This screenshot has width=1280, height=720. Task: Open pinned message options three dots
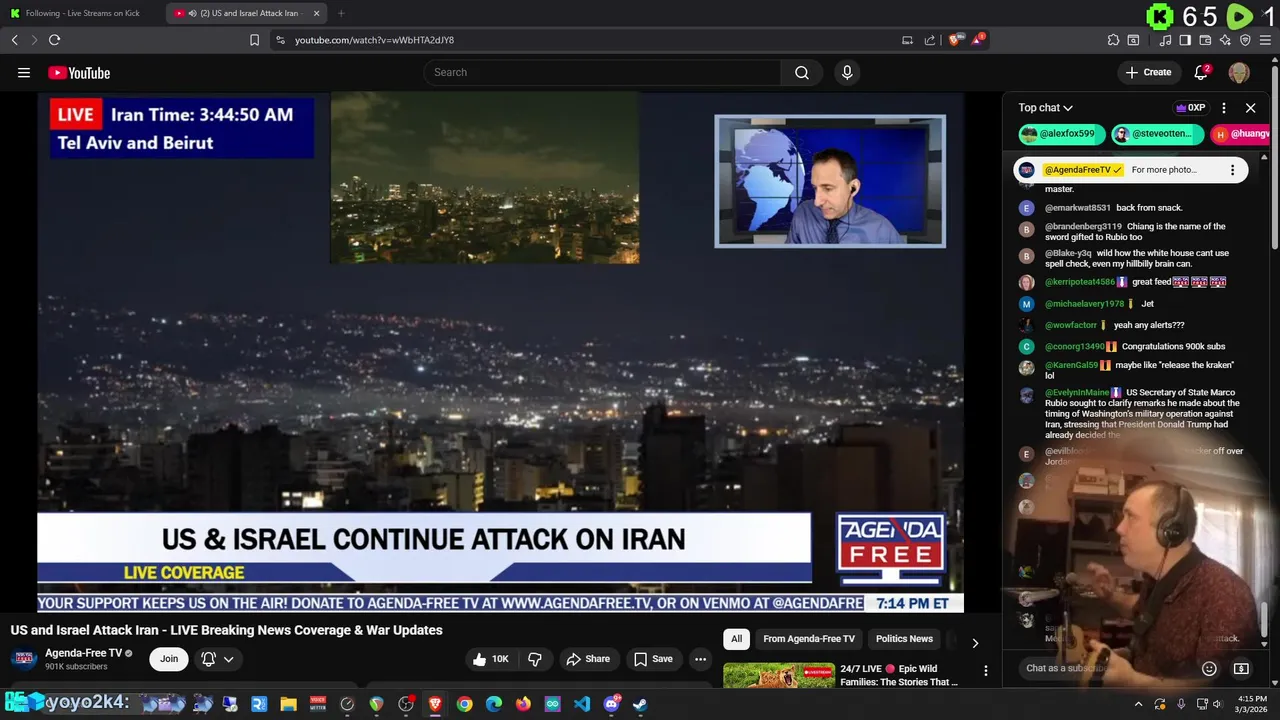pyautogui.click(x=1232, y=170)
